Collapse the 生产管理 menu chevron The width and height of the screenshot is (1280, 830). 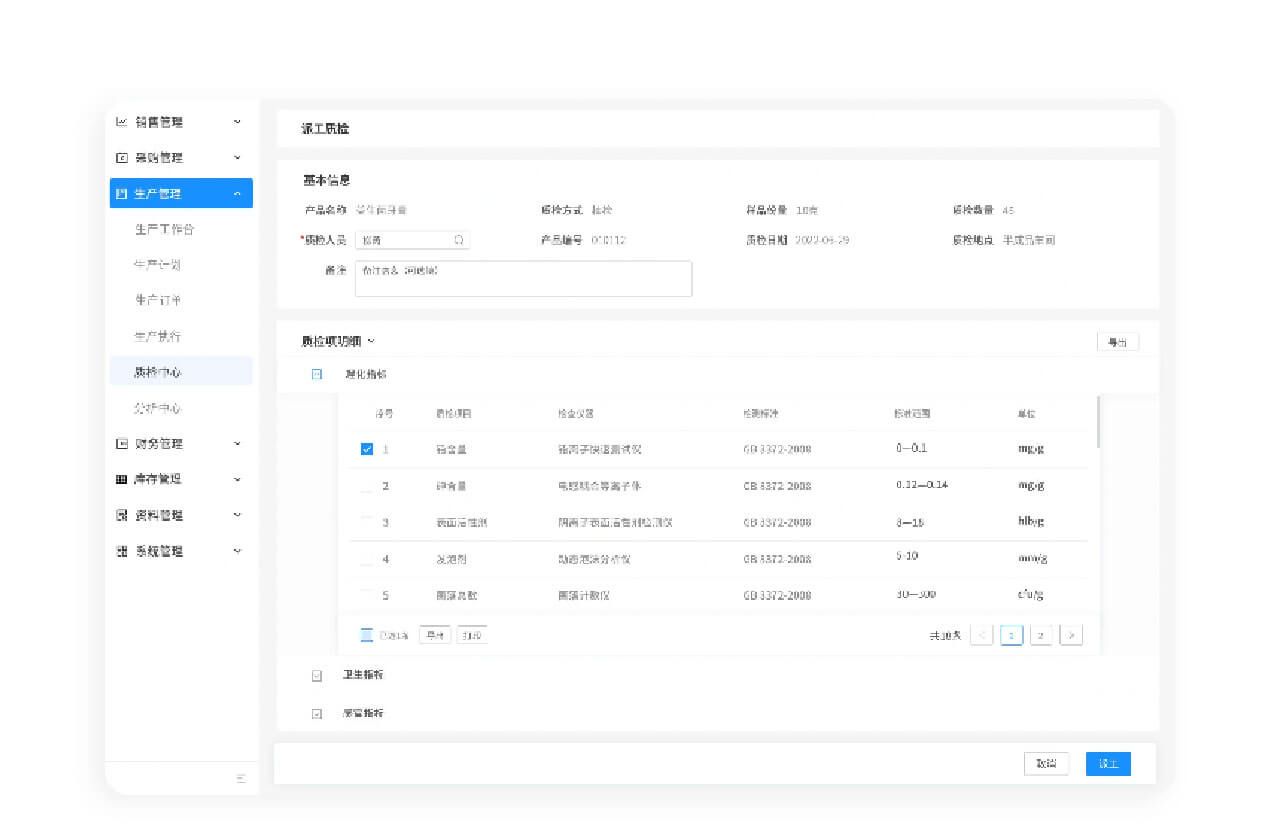pyautogui.click(x=237, y=194)
